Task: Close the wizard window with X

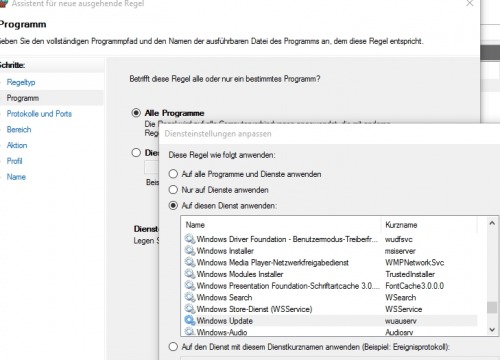Action: [470, 3]
